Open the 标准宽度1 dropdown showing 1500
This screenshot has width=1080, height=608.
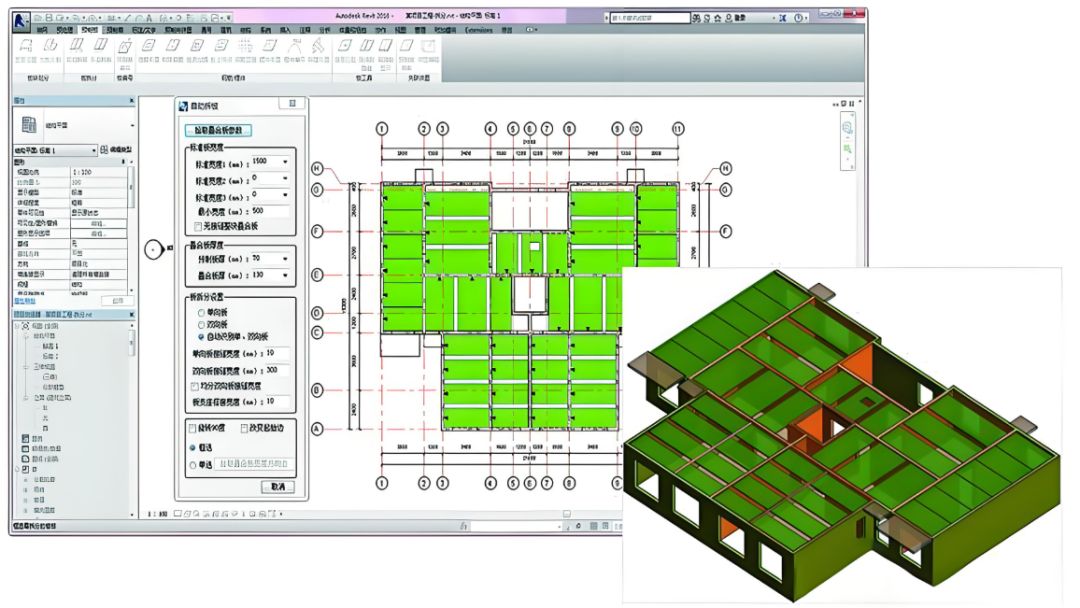[285, 162]
